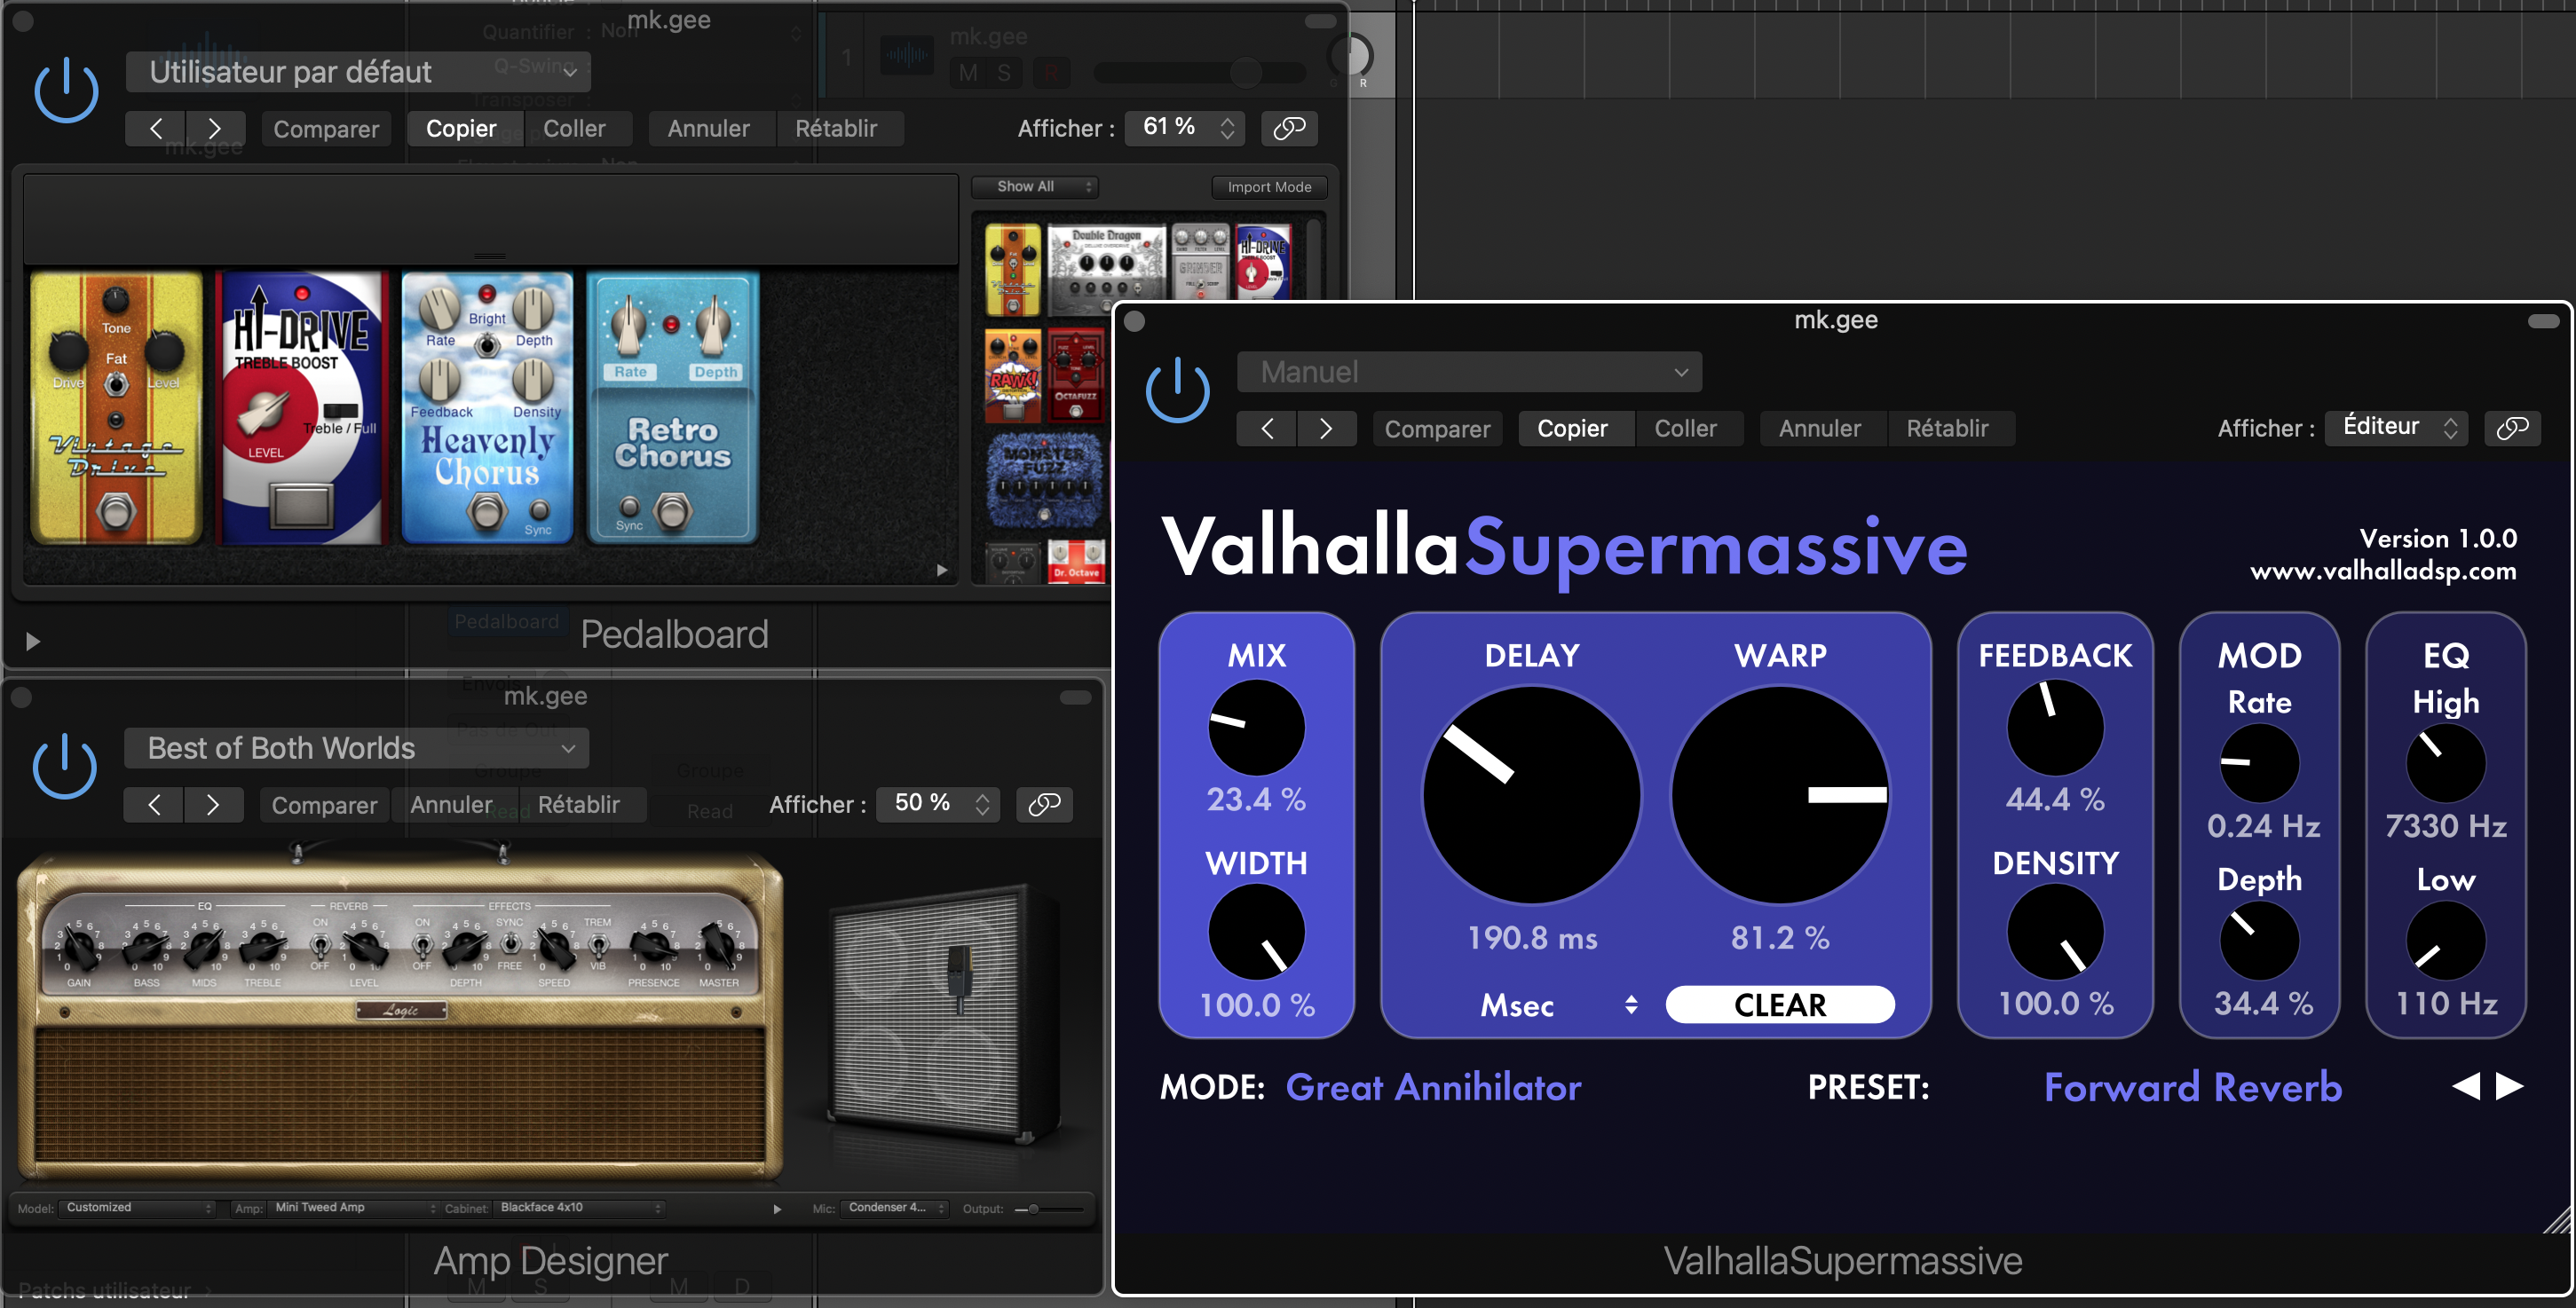Click the link icon in Amp Designer header

click(1044, 804)
